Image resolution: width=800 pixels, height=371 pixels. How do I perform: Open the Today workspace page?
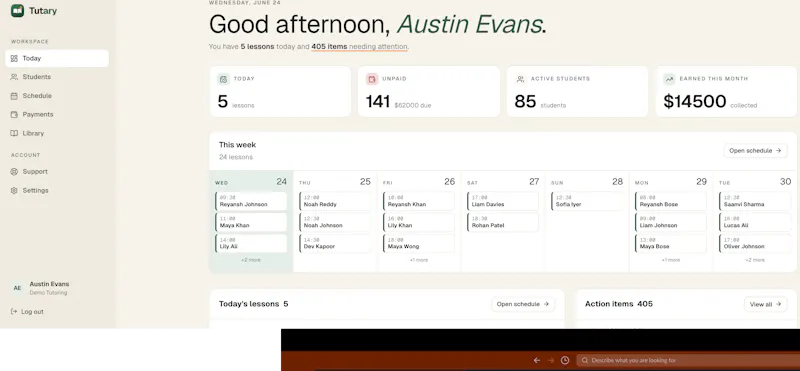tap(57, 58)
